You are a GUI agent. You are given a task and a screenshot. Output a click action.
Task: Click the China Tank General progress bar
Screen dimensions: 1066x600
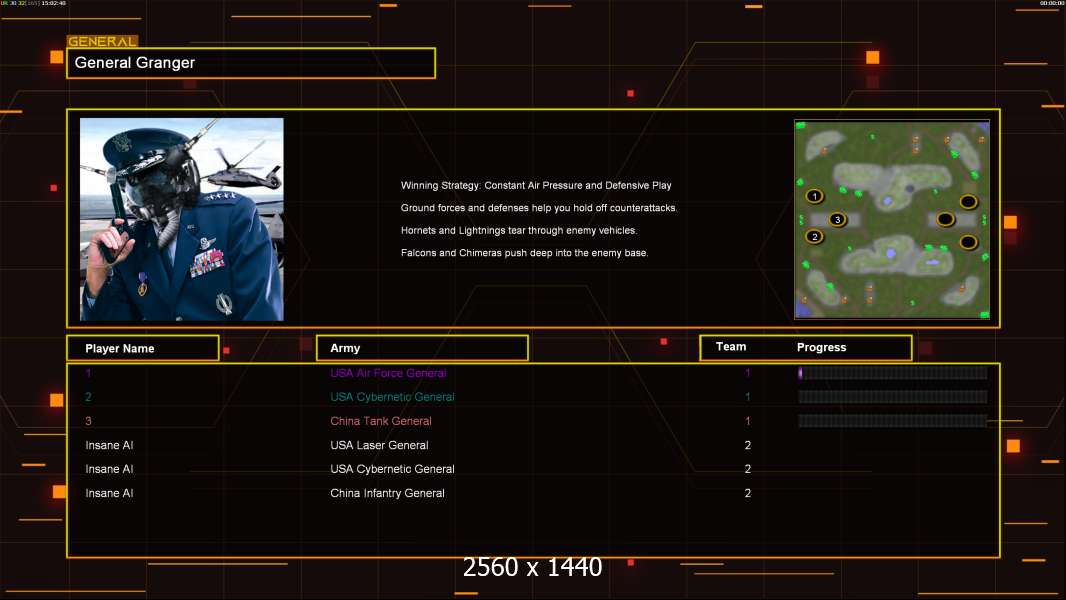click(x=893, y=421)
